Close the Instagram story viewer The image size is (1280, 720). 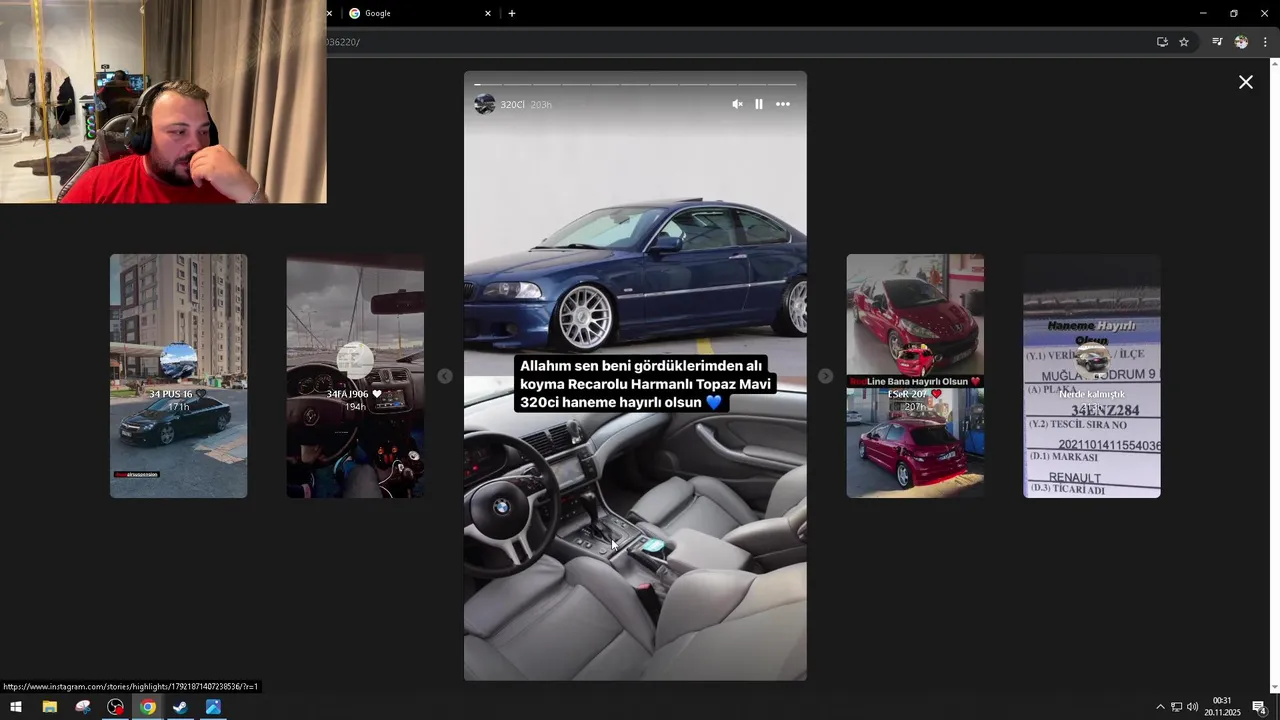click(1246, 82)
